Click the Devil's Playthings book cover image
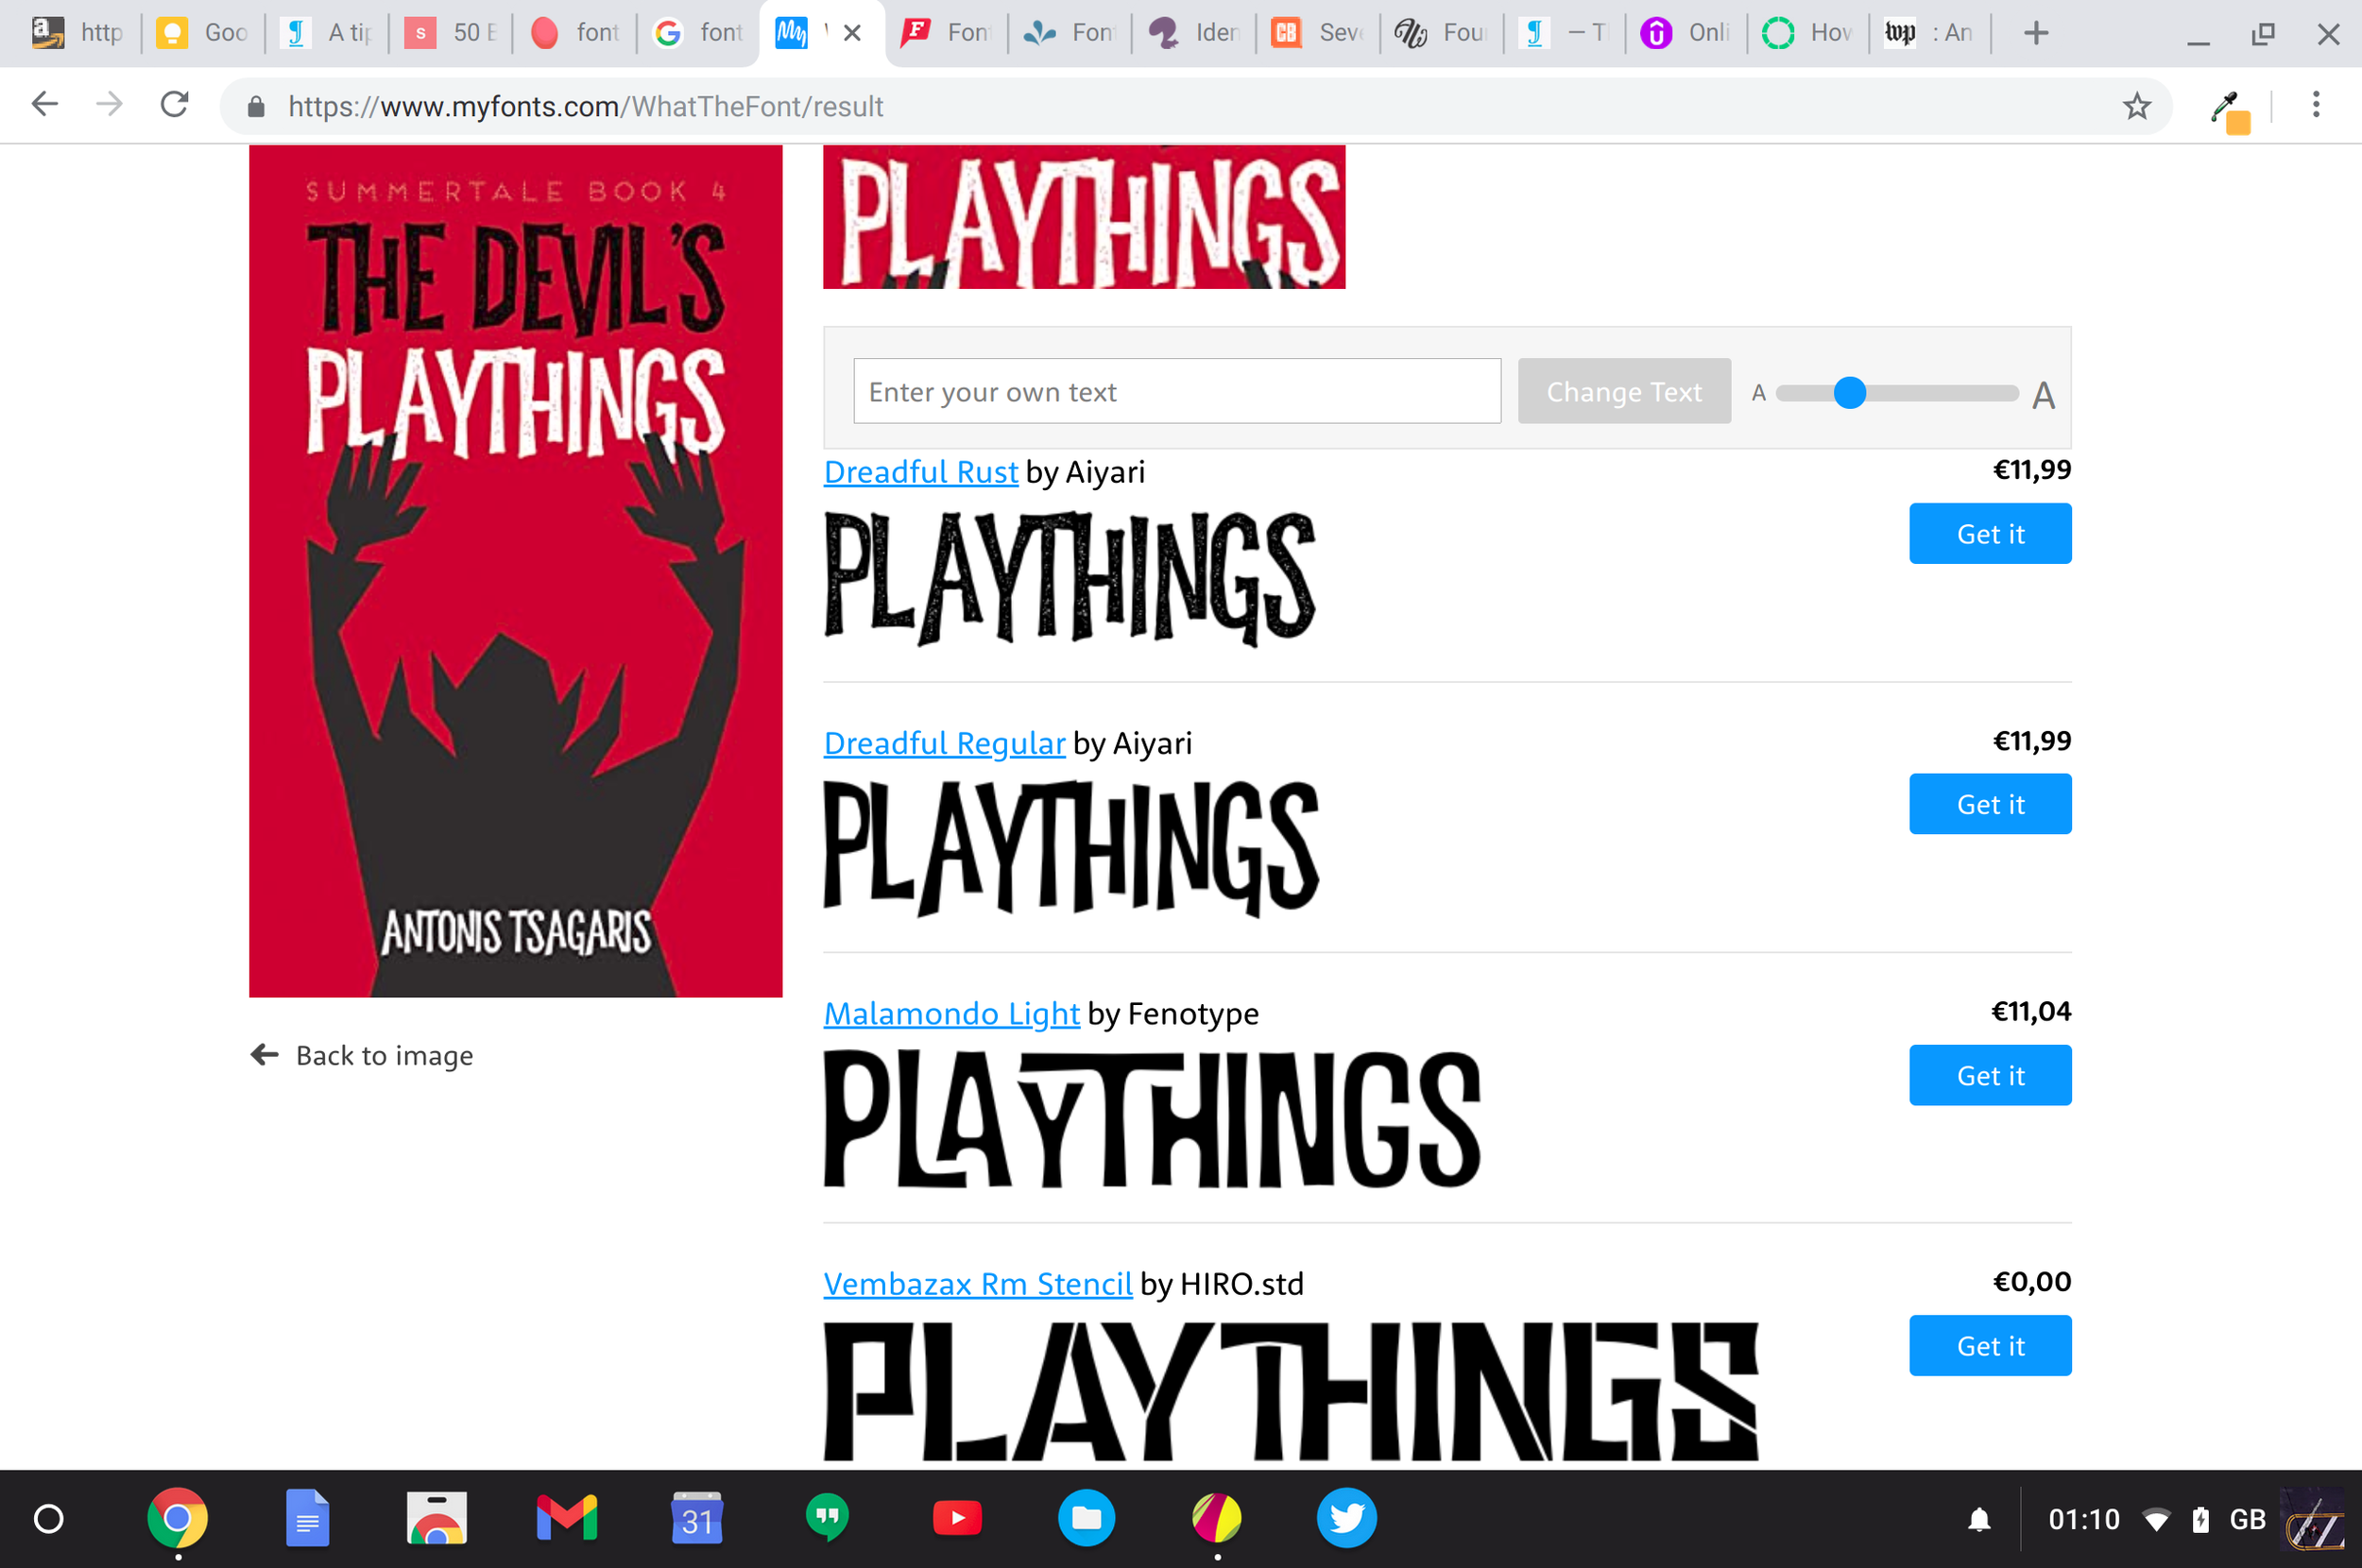The height and width of the screenshot is (1568, 2362). pyautogui.click(x=516, y=571)
